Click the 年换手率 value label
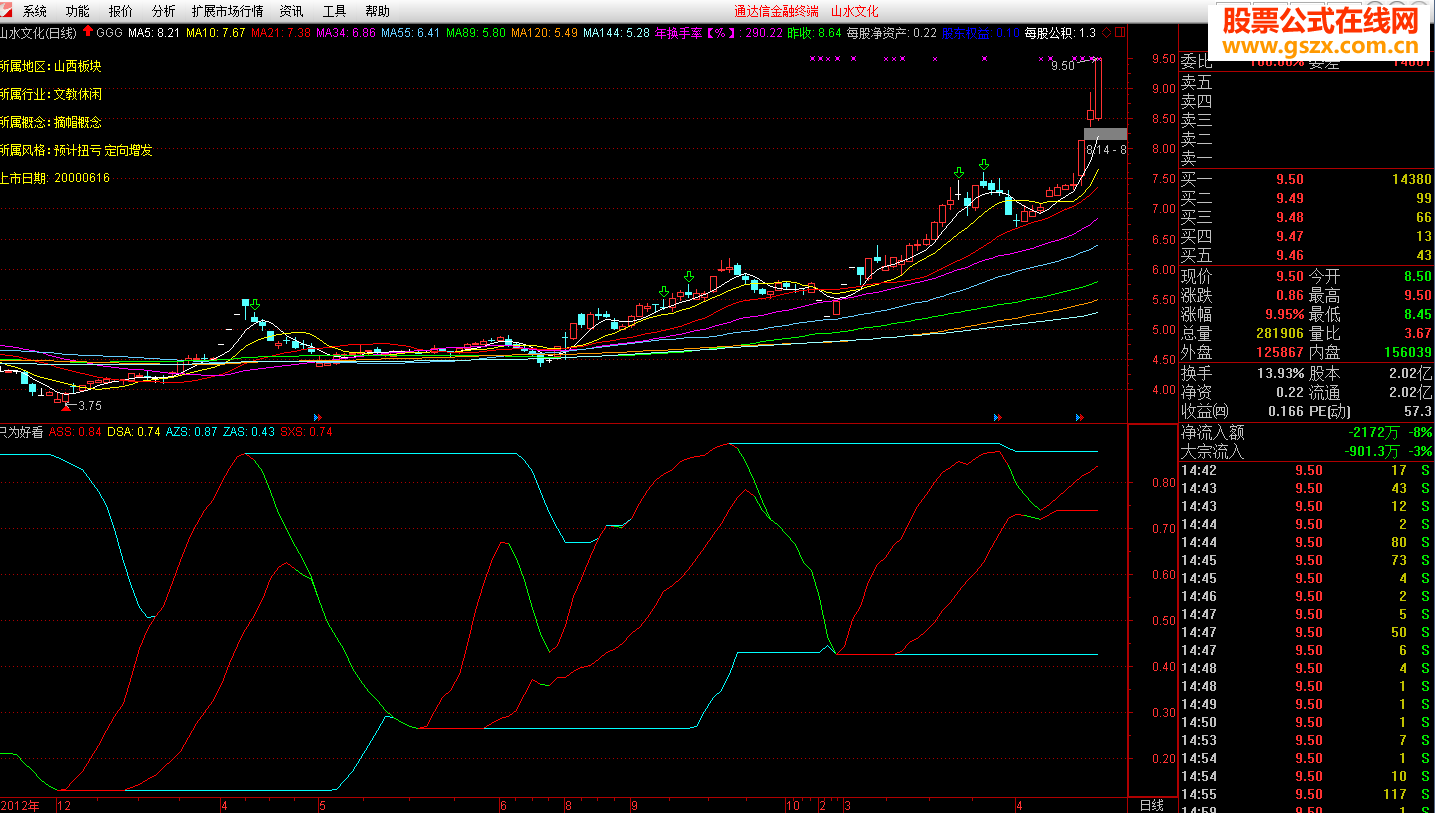Screen dimensions: 1435x813 (x=719, y=33)
